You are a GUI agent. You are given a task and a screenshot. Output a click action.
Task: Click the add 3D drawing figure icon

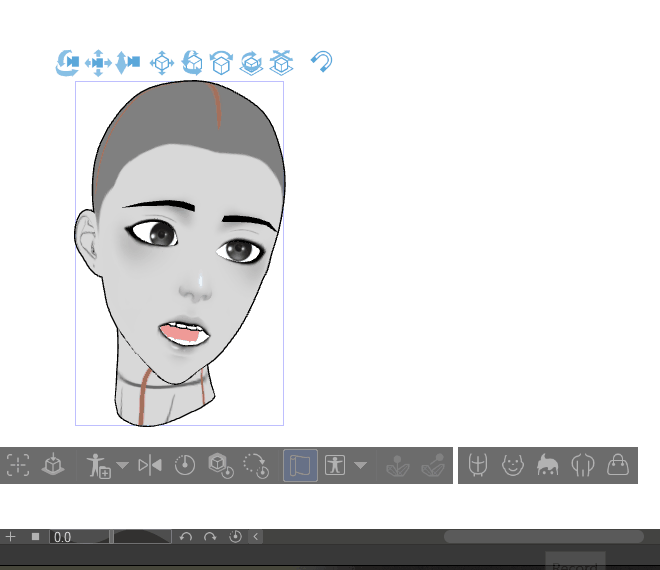(98, 466)
